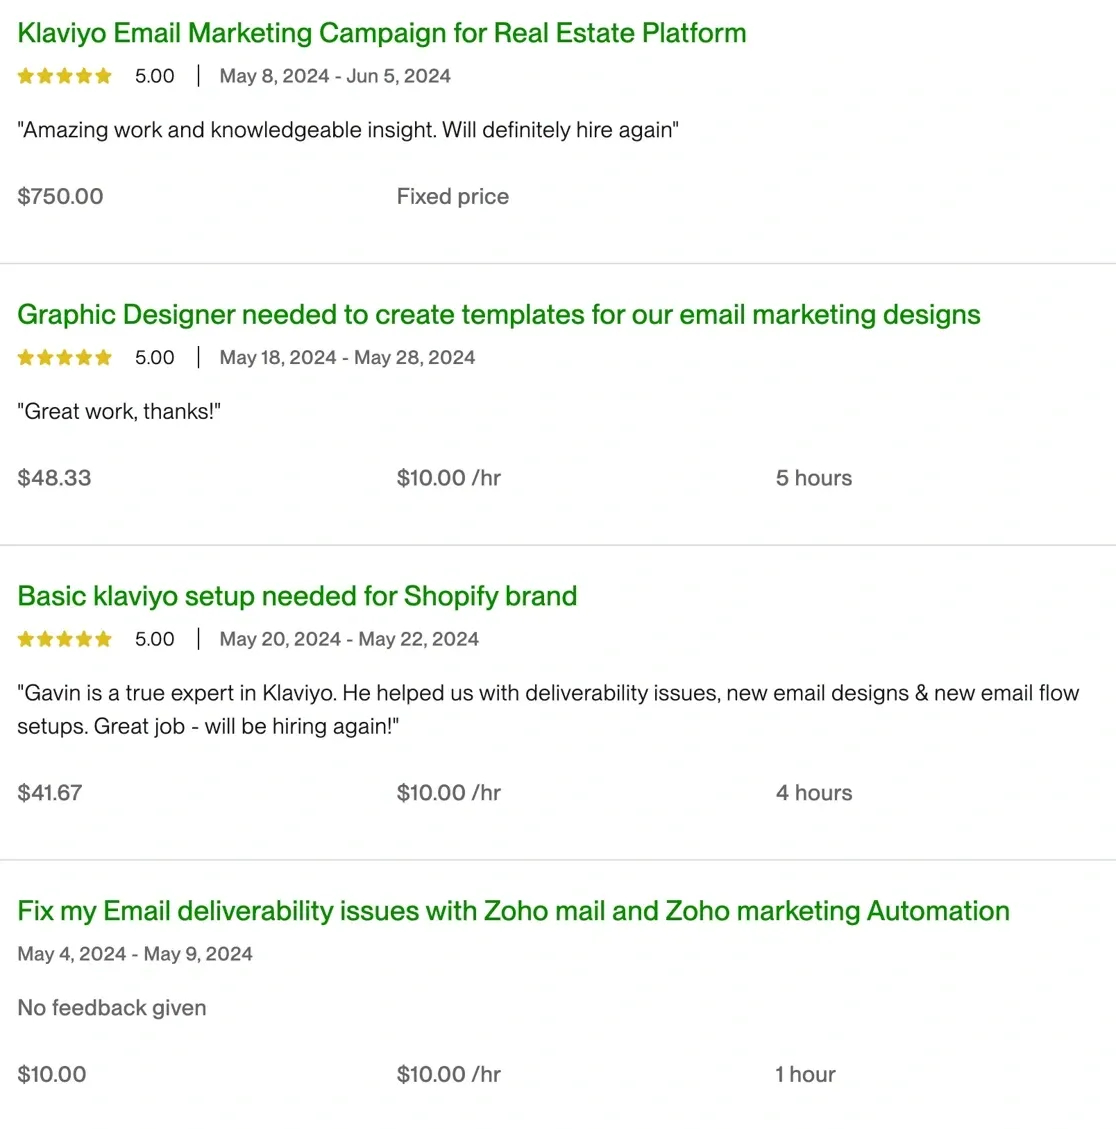This screenshot has width=1116, height=1129.
Task: Click star rating of Shopify brand job
Action: [65, 639]
